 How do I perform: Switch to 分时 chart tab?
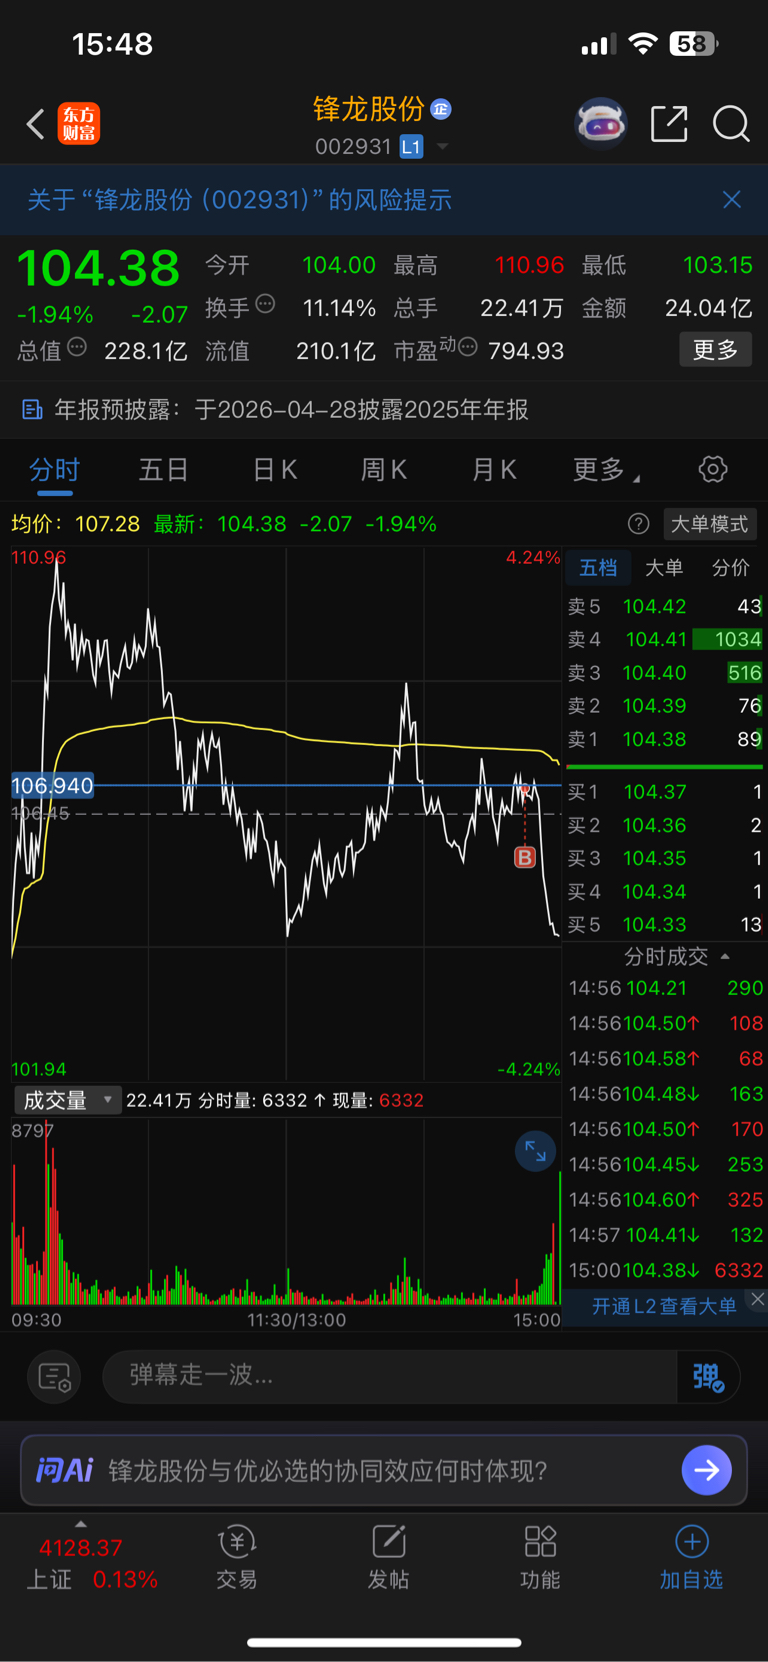tap(54, 470)
